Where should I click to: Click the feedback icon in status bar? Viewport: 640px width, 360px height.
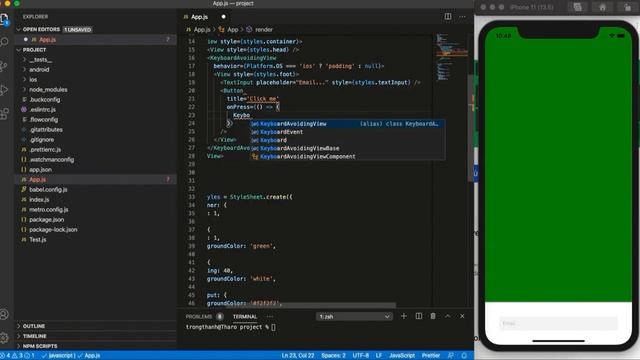pyautogui.click(x=451, y=356)
